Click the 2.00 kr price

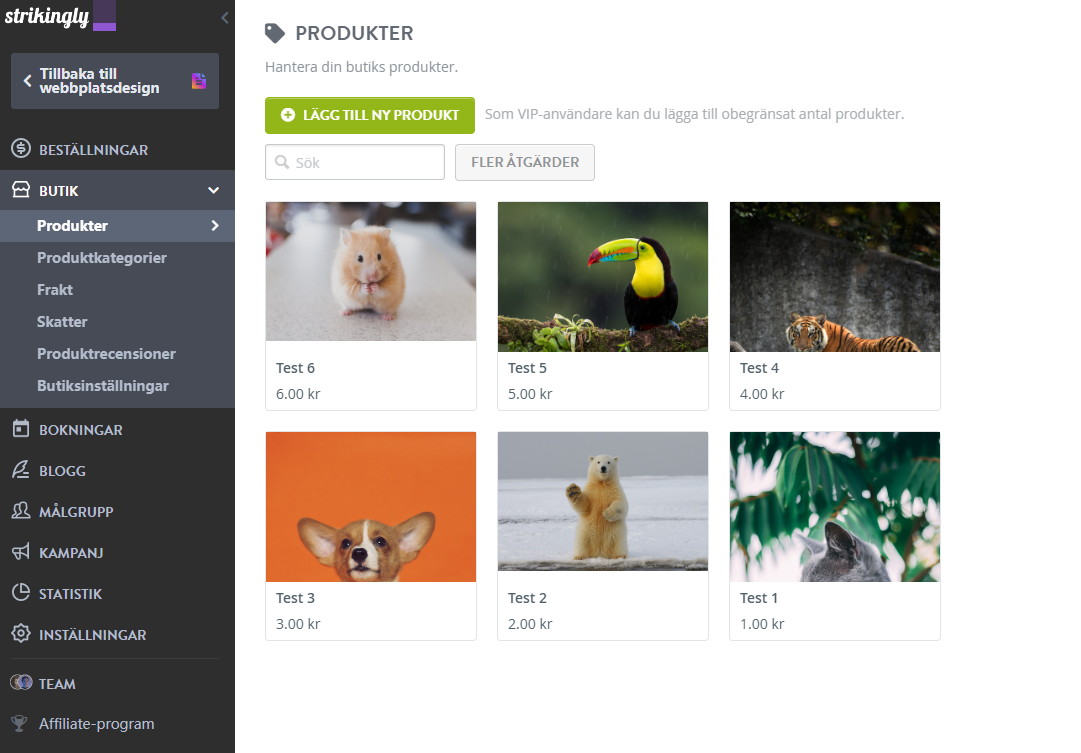(530, 624)
